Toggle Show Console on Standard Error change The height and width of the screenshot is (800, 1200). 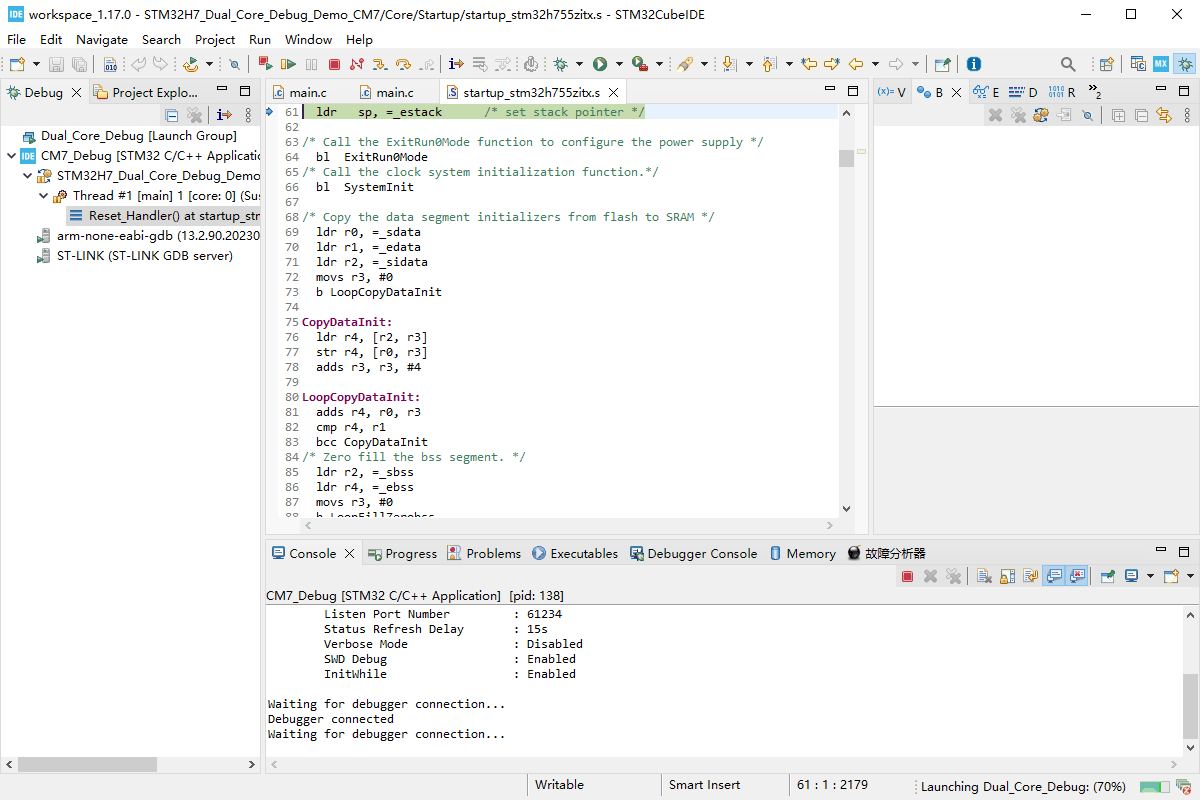click(1077, 576)
